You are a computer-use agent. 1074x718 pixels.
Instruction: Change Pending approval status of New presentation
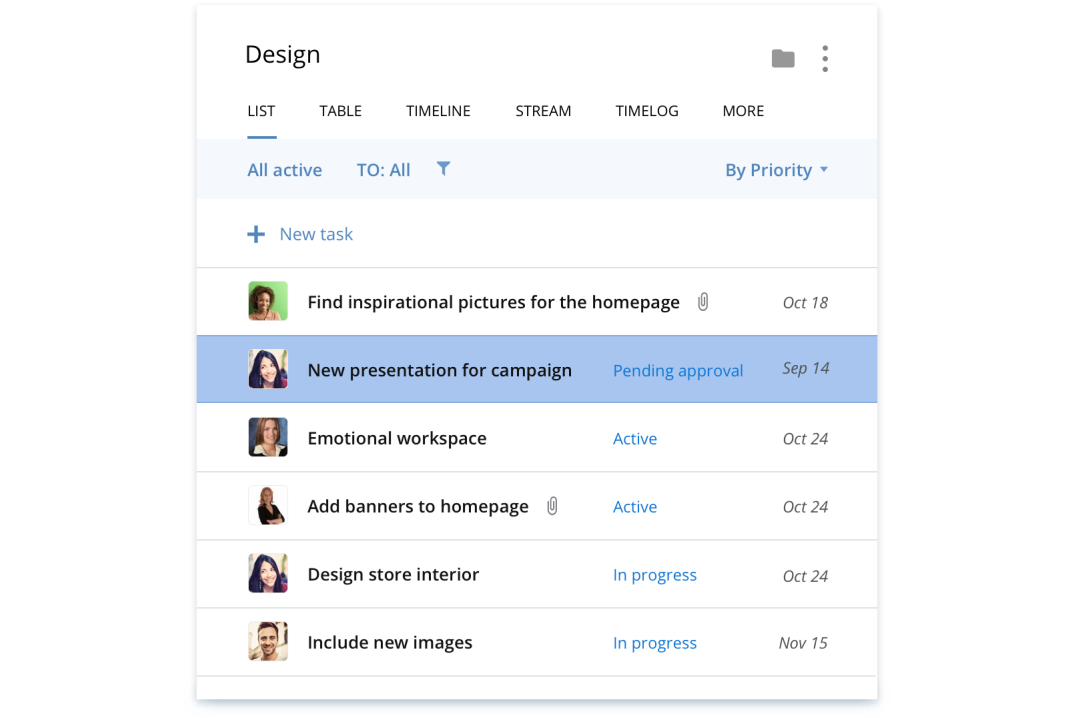point(678,371)
